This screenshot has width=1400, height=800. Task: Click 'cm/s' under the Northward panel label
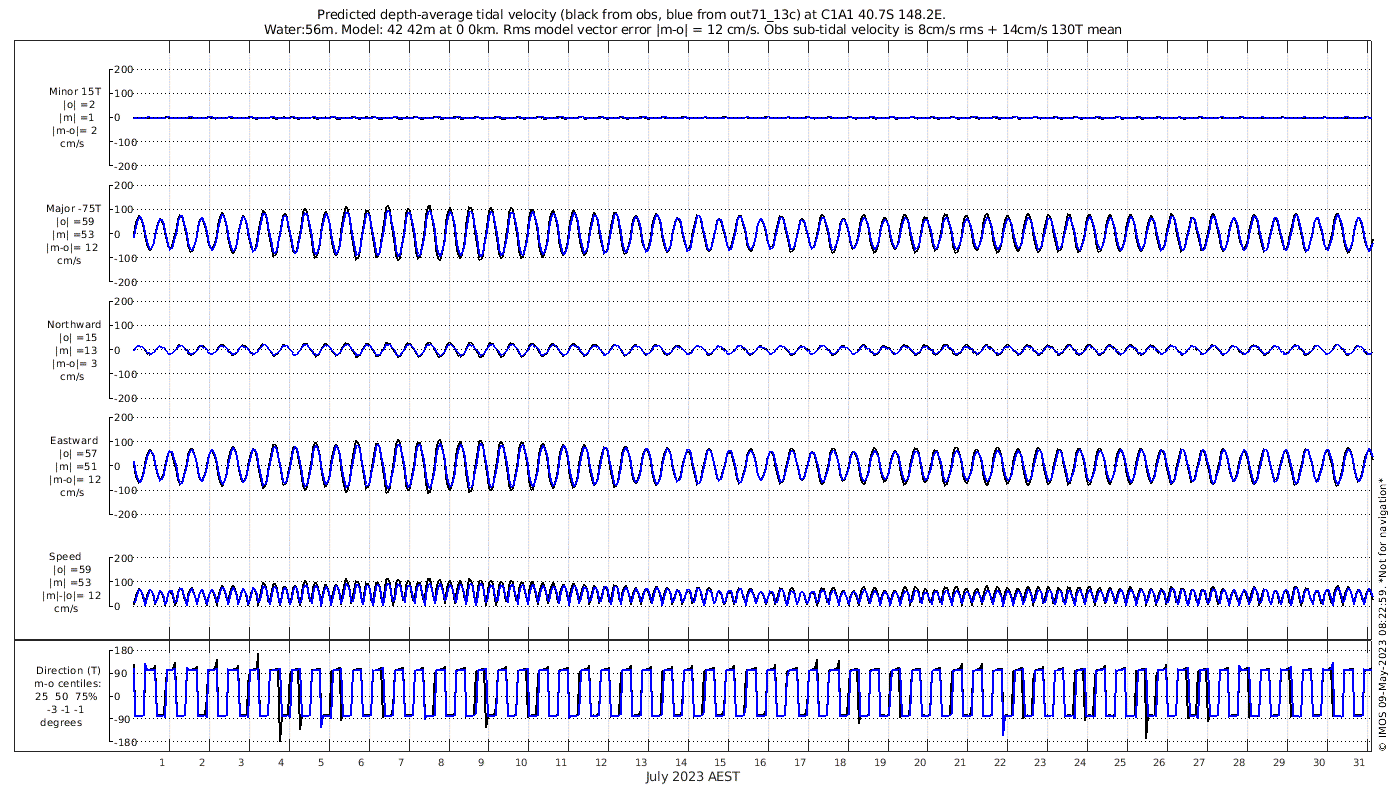72,377
